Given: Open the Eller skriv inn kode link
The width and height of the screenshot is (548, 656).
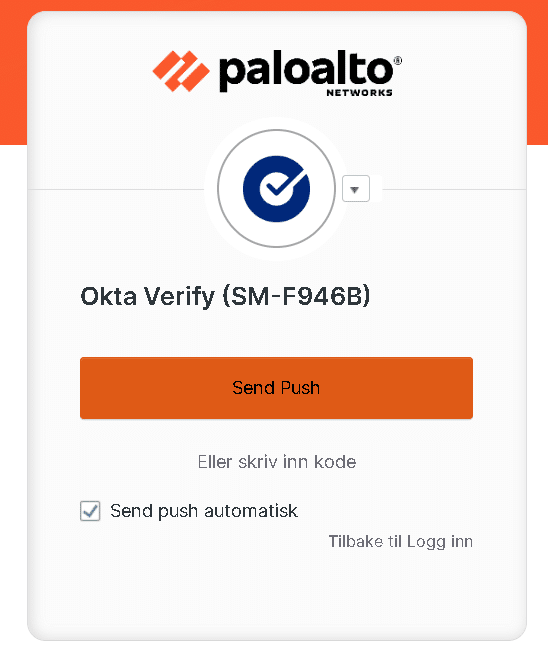Looking at the screenshot, I should coord(277,462).
